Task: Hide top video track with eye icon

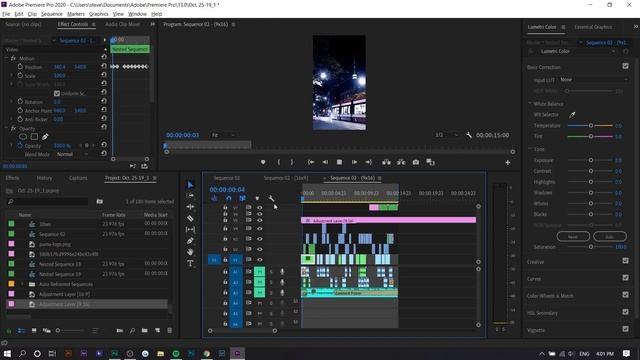Action: 260,207
